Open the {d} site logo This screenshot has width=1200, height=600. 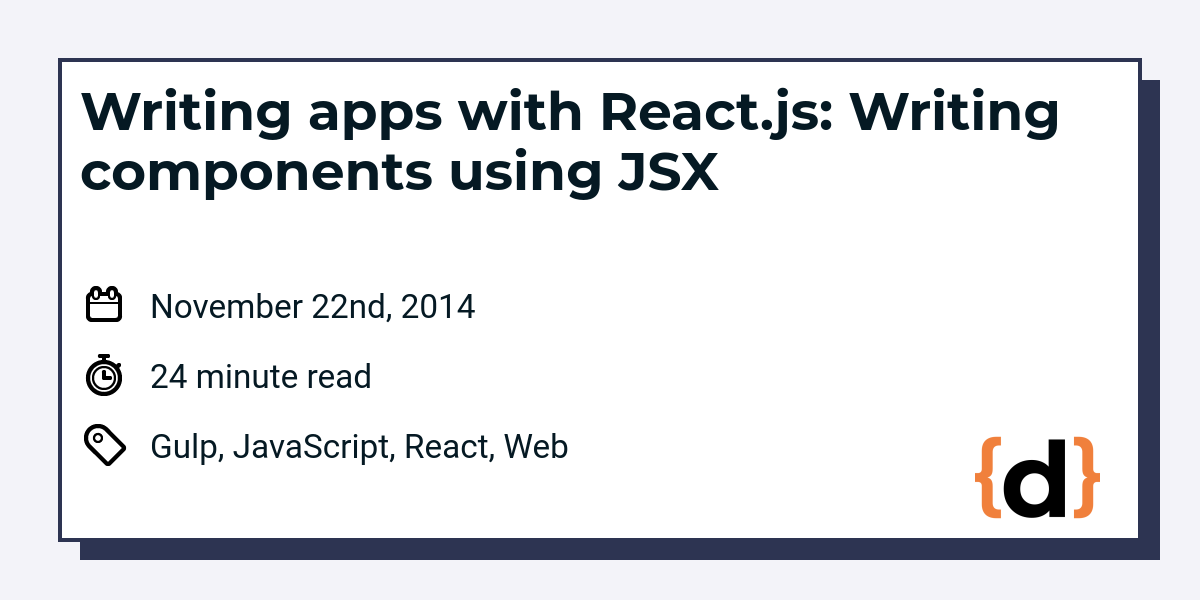tap(1037, 478)
